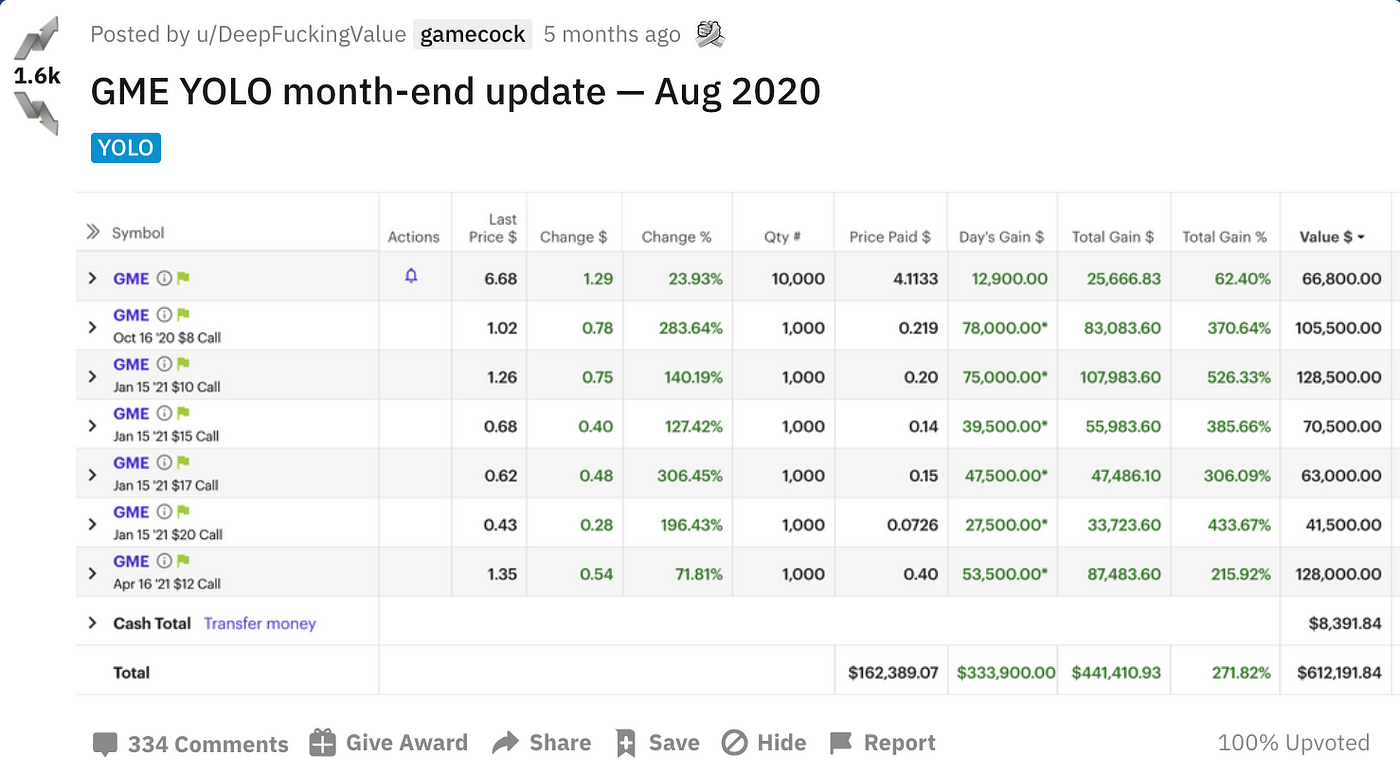This screenshot has height=777, width=1400.
Task: Click the Change $ column header
Action: tap(574, 237)
